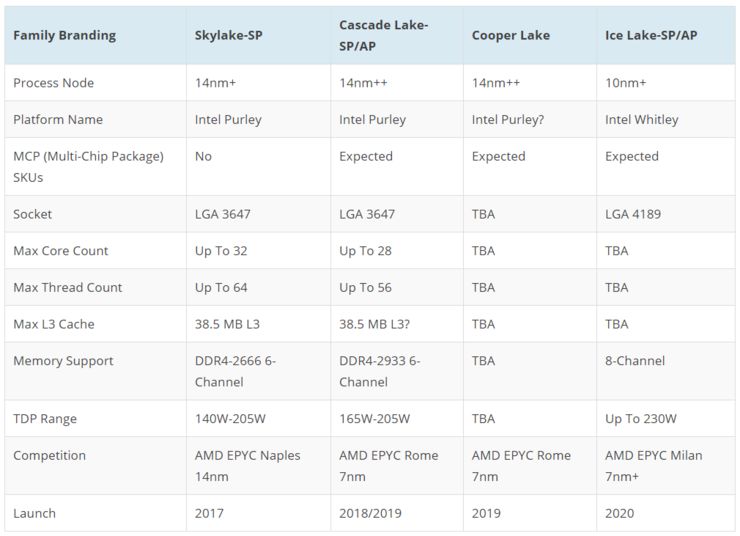Select the MCP (Multi-Chip Package) SKUs label

pyautogui.click(x=88, y=166)
